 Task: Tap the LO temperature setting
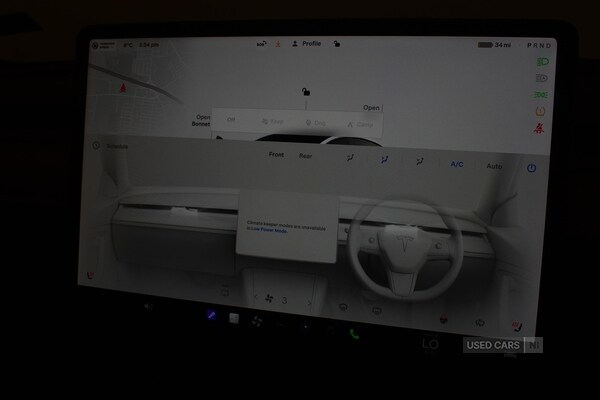tap(430, 344)
